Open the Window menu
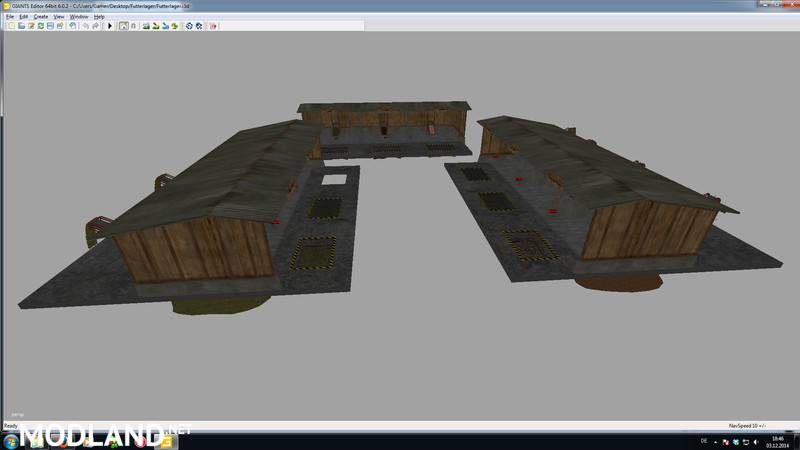 click(79, 17)
